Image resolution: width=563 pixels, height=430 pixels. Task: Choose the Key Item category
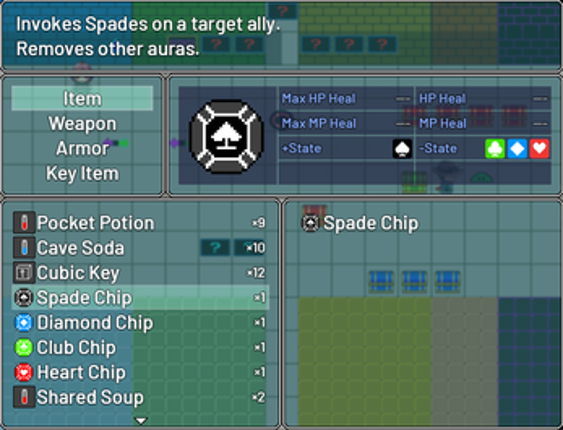point(82,174)
